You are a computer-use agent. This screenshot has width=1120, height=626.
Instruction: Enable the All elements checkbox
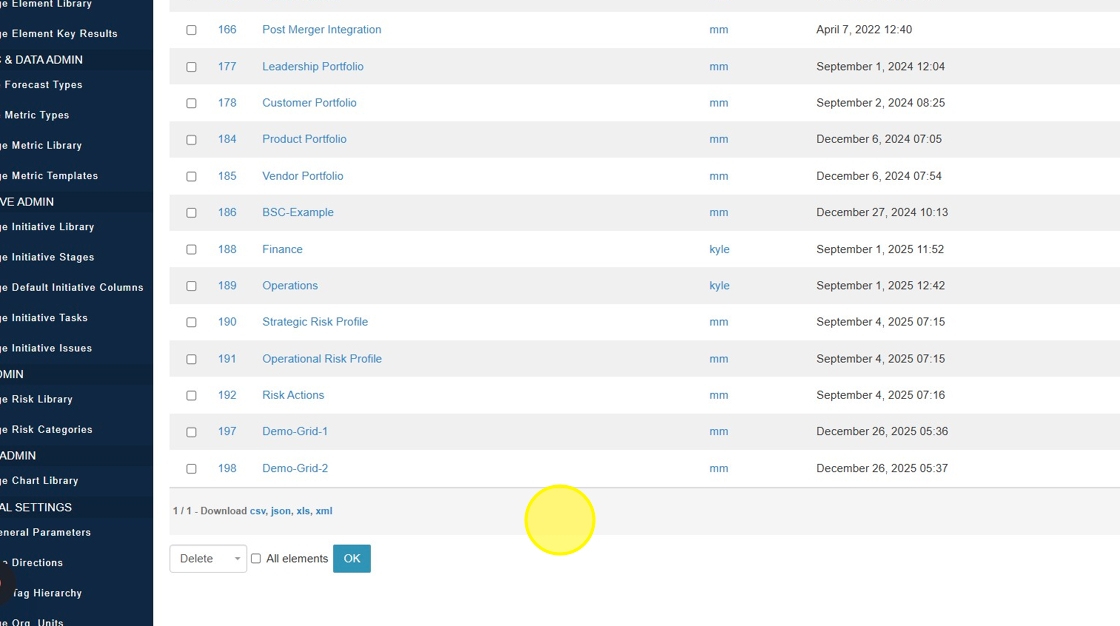(256, 559)
